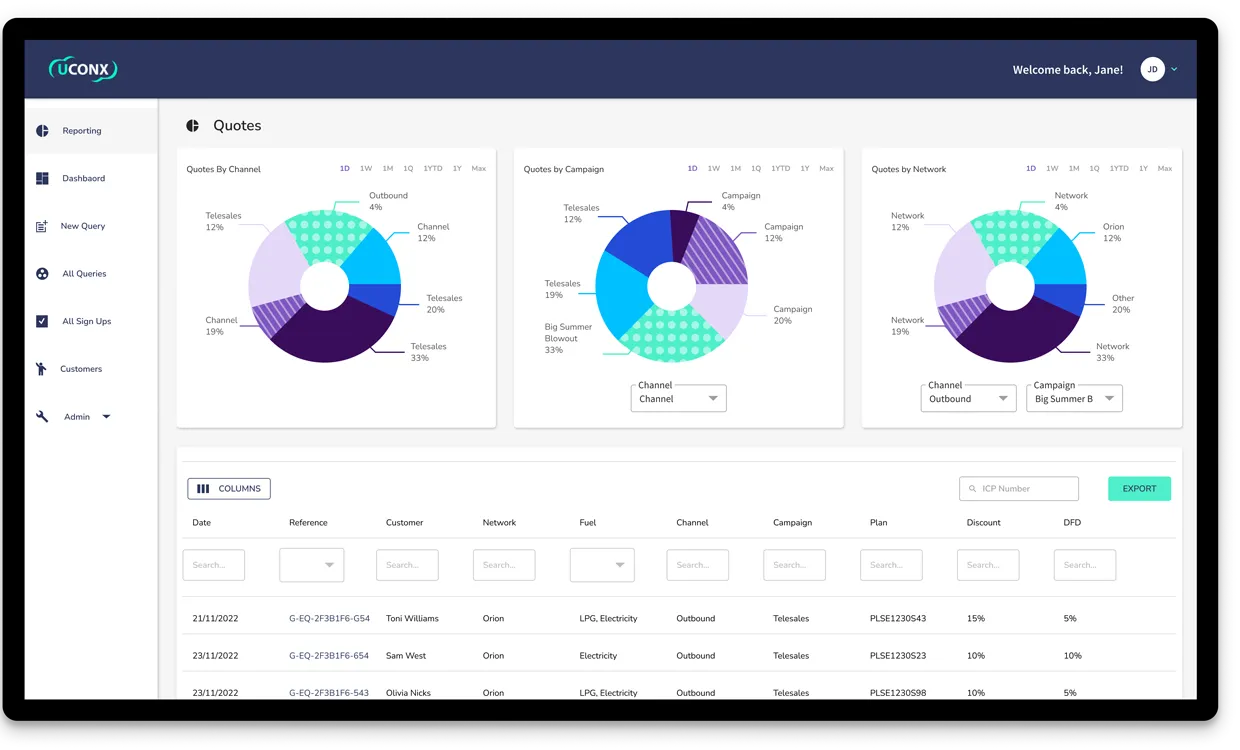Click the JD user avatar
Screen dimensions: 1240x750
1153,69
